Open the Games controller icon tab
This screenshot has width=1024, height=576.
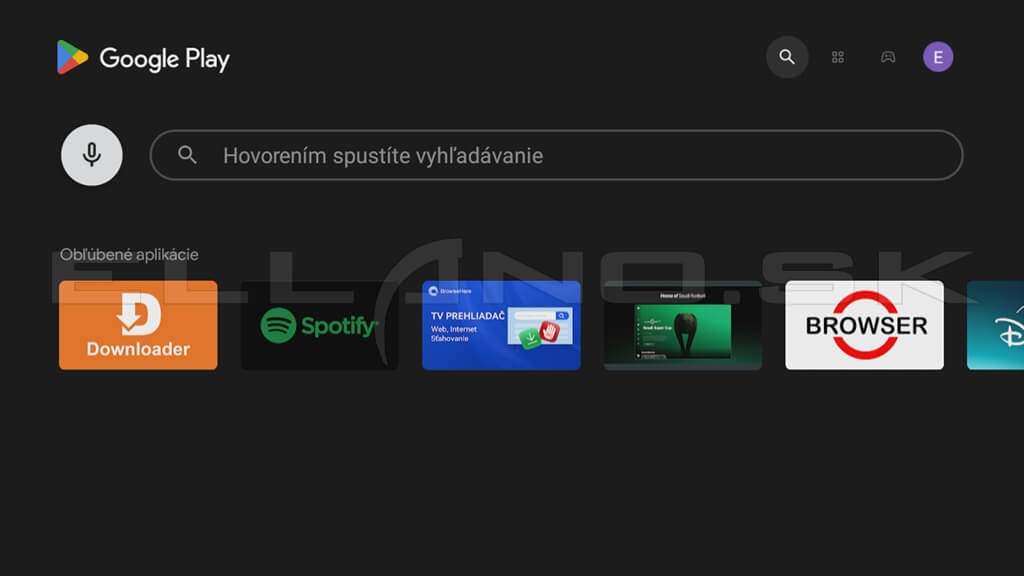click(x=888, y=57)
